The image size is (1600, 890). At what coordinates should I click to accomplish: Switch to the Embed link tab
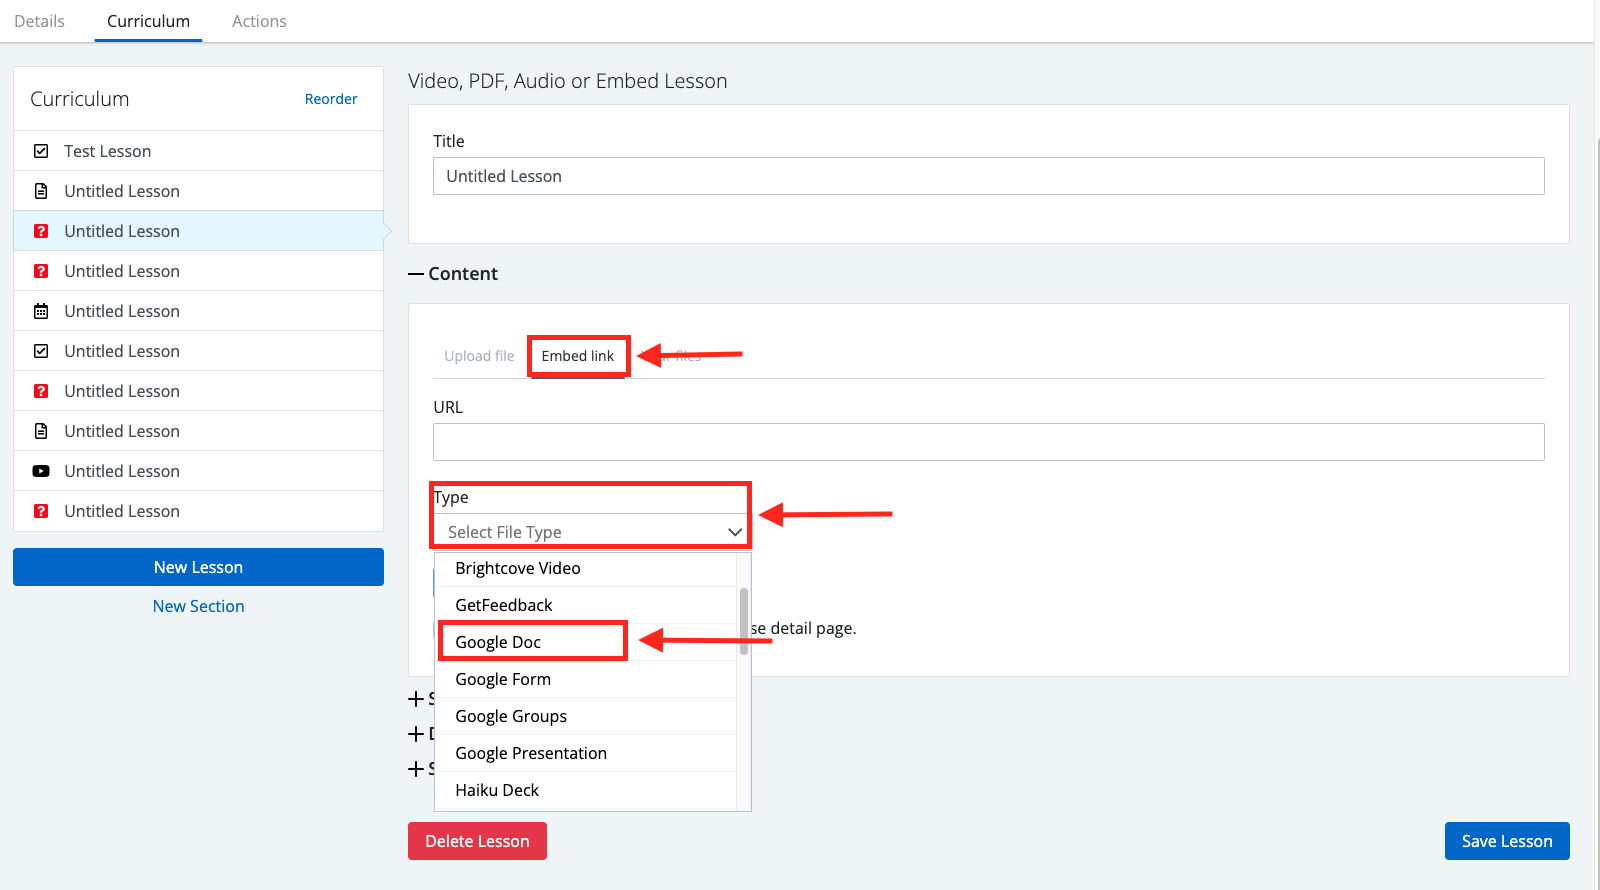578,356
